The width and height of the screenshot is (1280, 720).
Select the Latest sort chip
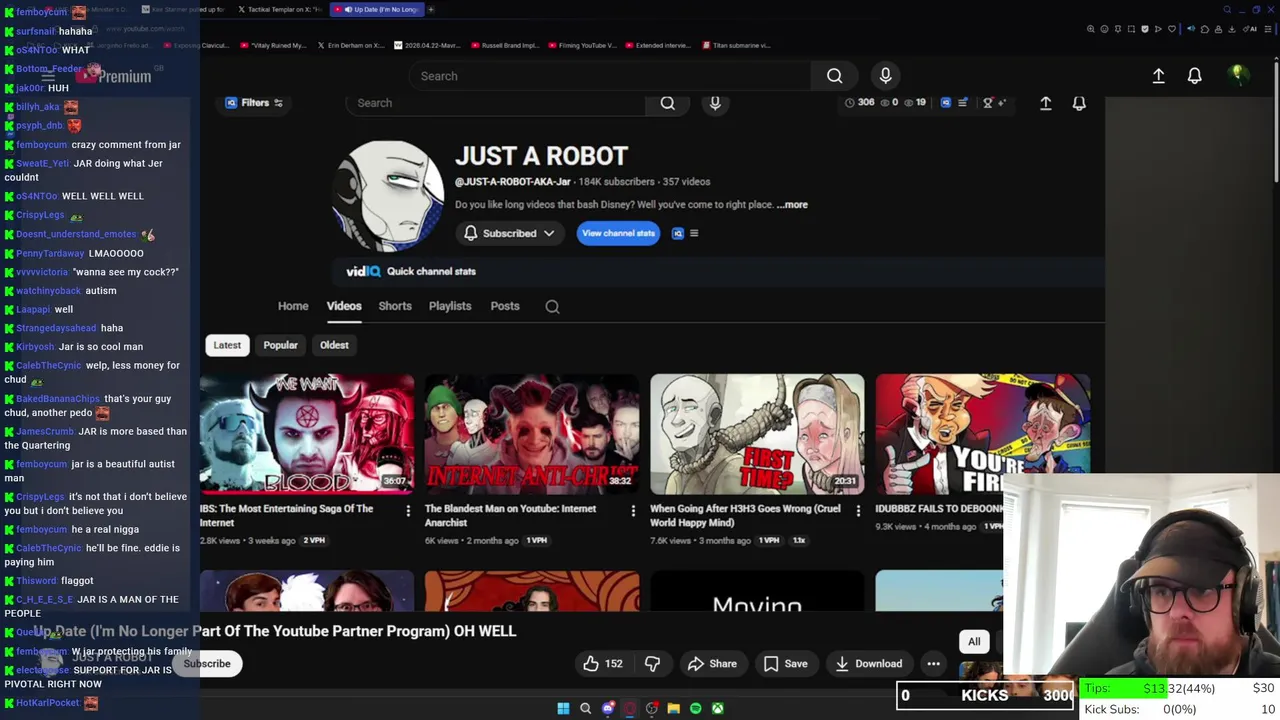[227, 345]
